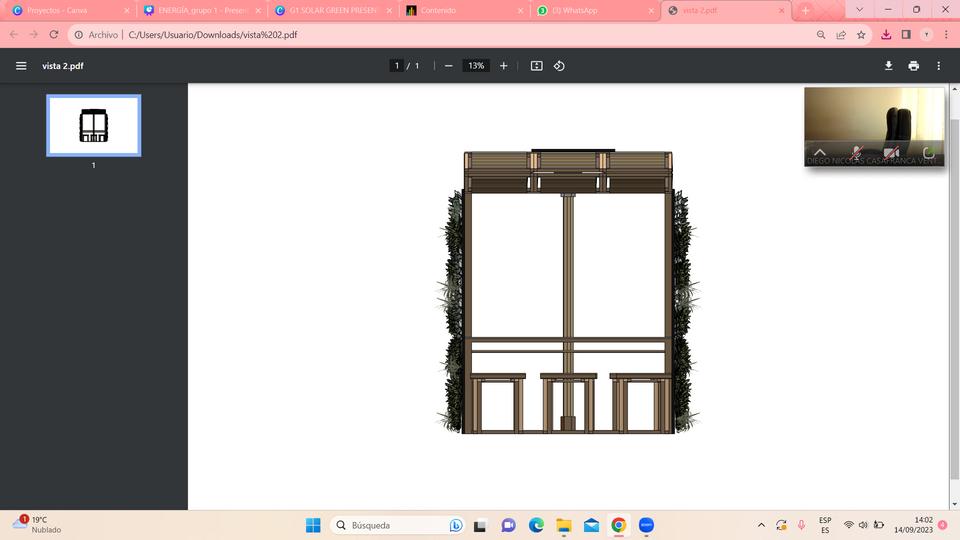Download the PDF from the viewer toolbar
This screenshot has width=960, height=540.
click(888, 66)
